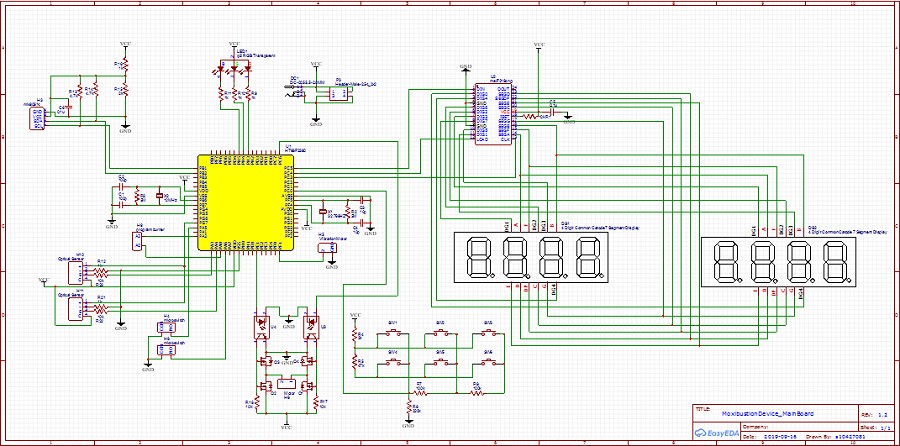Select the Motor H6 connector
Viewport: 900px width, 446px height.
tap(287, 383)
